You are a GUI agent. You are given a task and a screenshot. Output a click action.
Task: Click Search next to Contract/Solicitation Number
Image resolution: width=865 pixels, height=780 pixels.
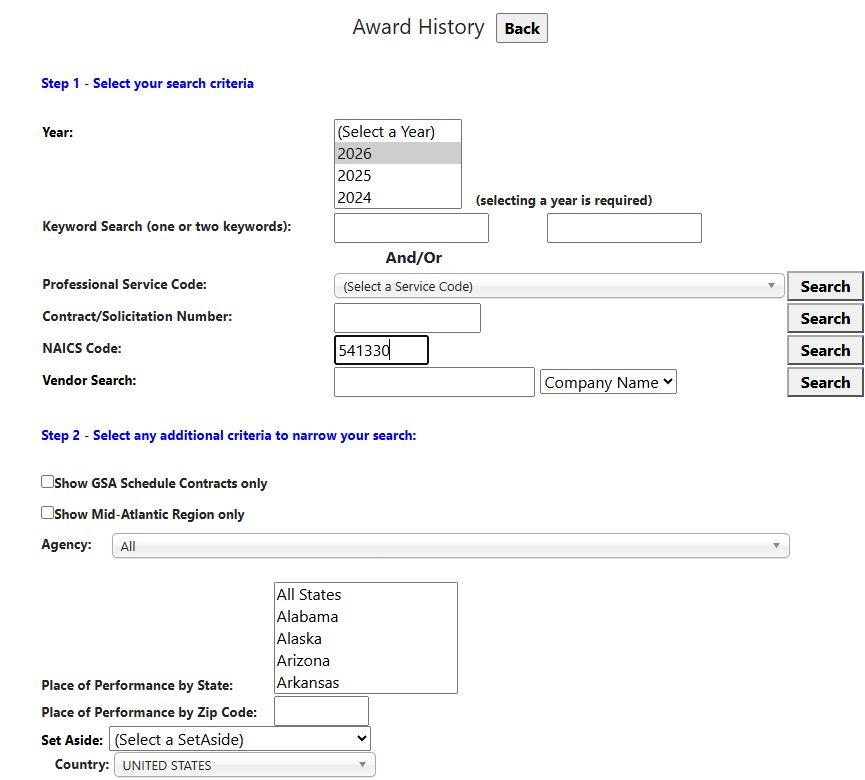click(825, 318)
